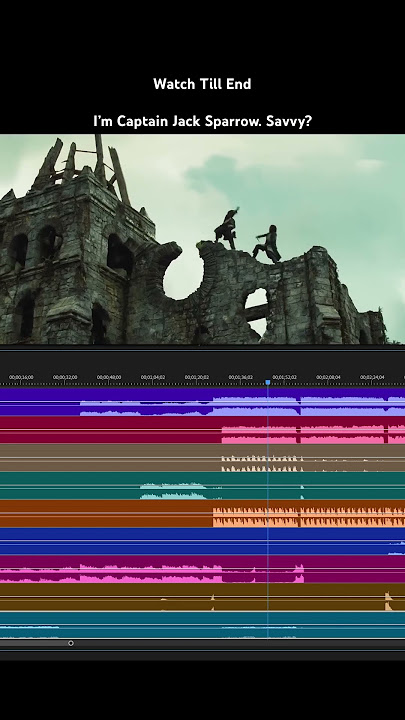
Task: Select the crimson audio track with pink waveform
Action: click(202, 430)
